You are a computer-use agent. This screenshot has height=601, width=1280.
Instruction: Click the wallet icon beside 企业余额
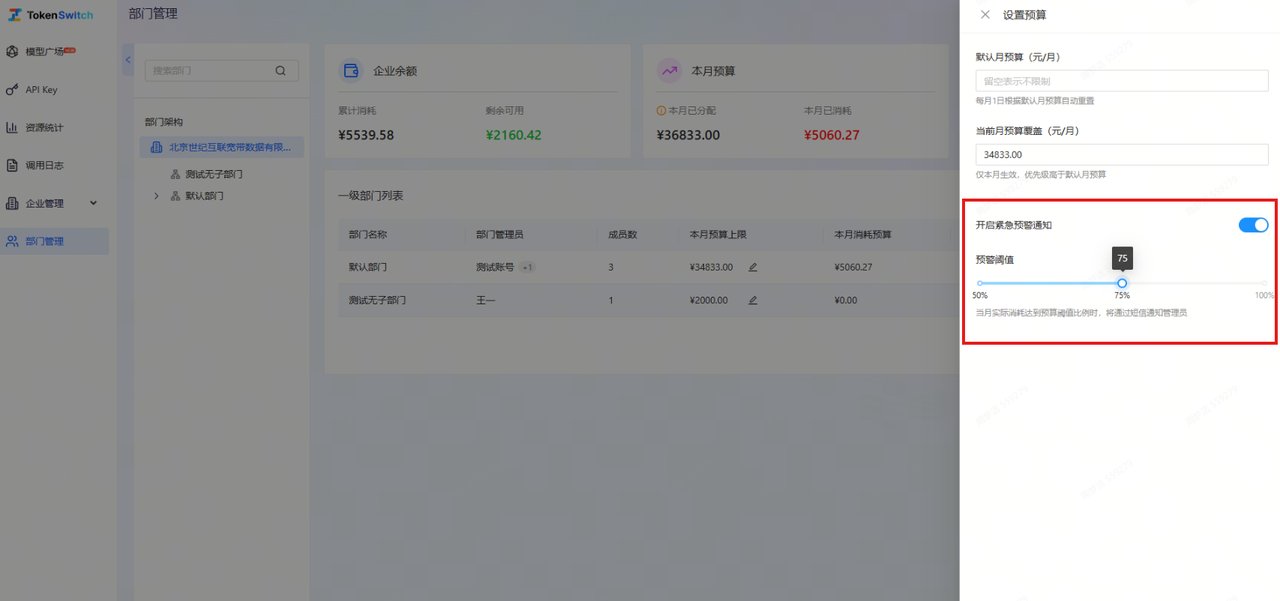351,71
